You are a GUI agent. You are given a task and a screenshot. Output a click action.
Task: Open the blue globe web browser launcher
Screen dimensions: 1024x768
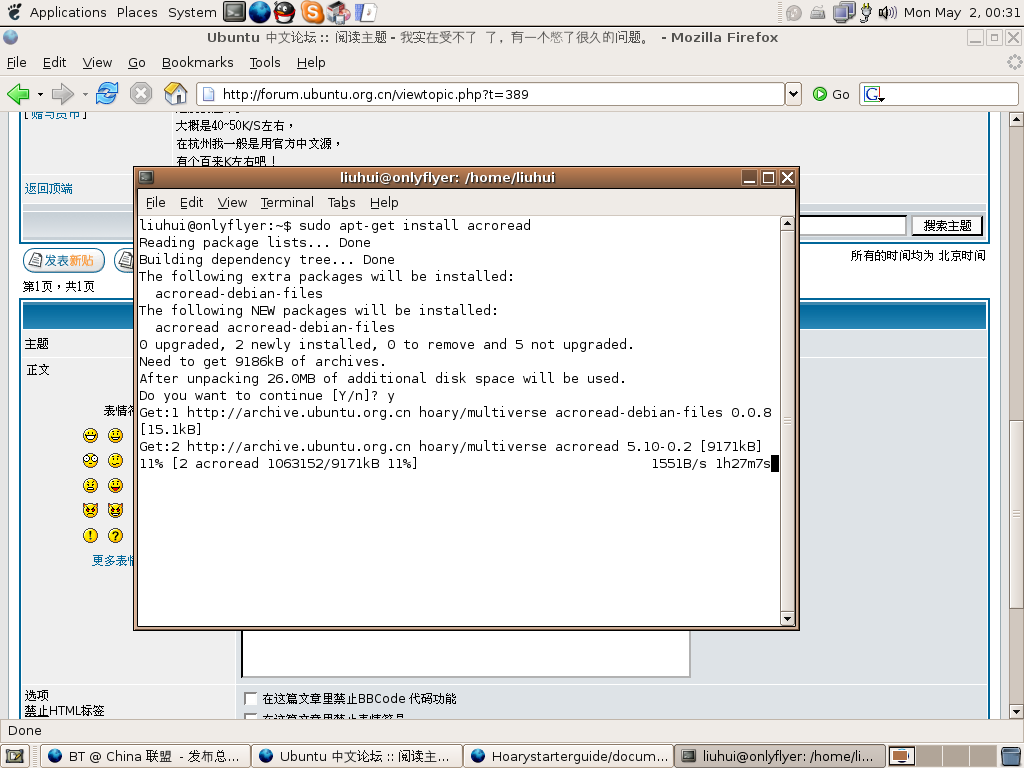[259, 12]
